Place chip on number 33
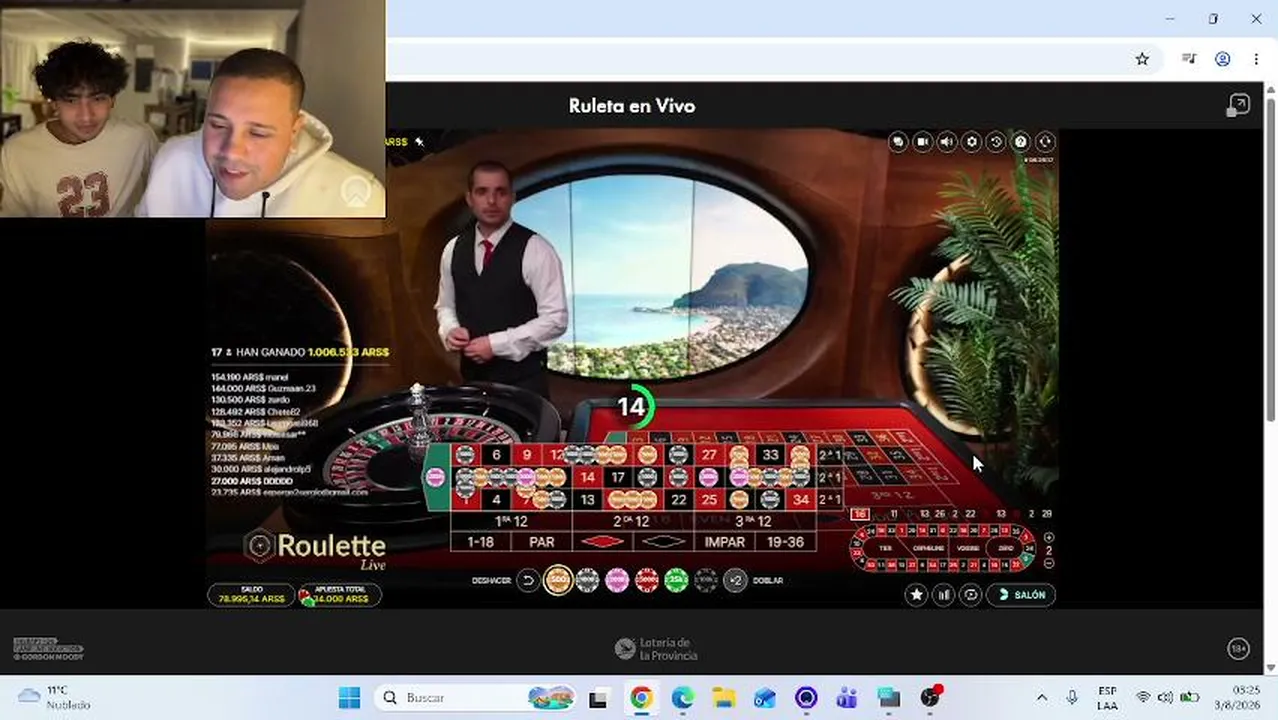Viewport: 1278px width, 720px height. coord(770,455)
